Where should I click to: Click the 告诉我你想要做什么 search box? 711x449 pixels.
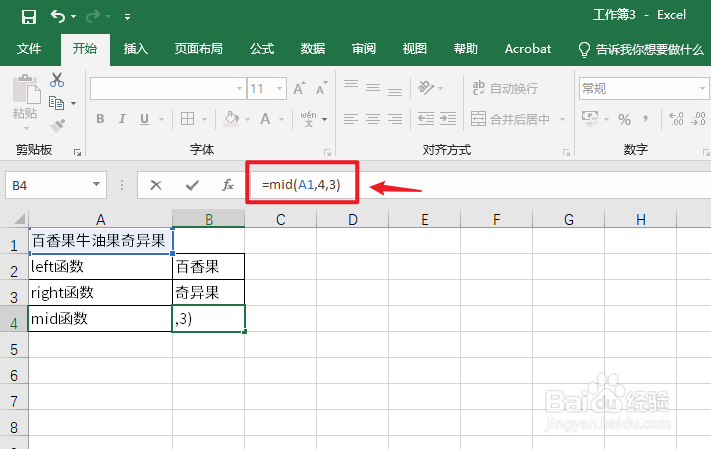pyautogui.click(x=641, y=49)
